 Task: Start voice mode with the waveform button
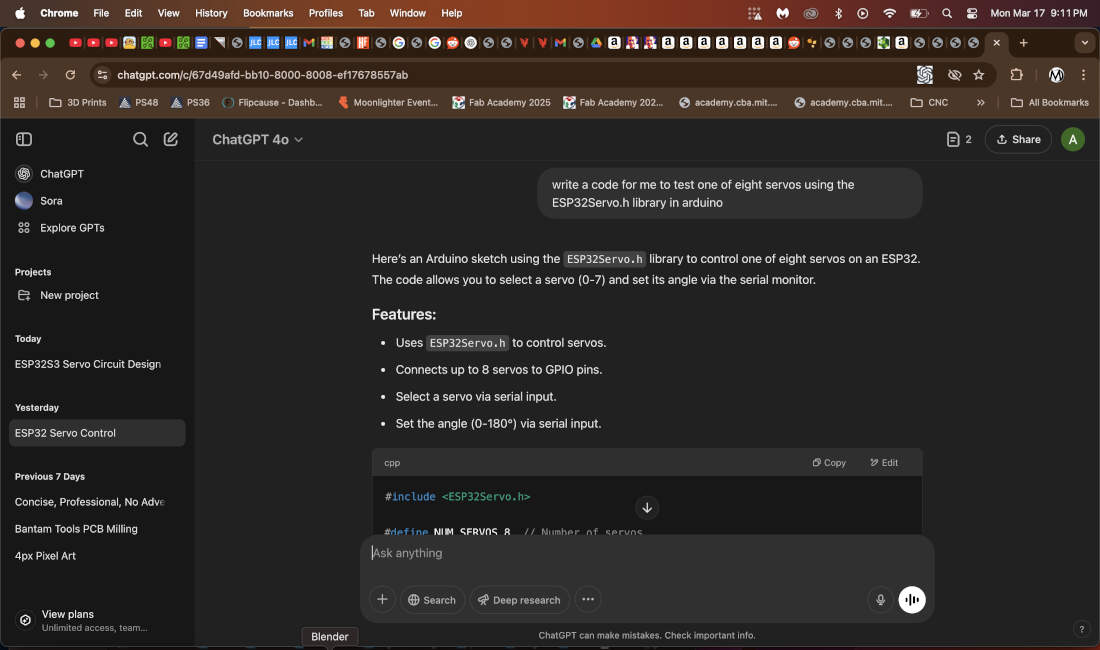[912, 600]
